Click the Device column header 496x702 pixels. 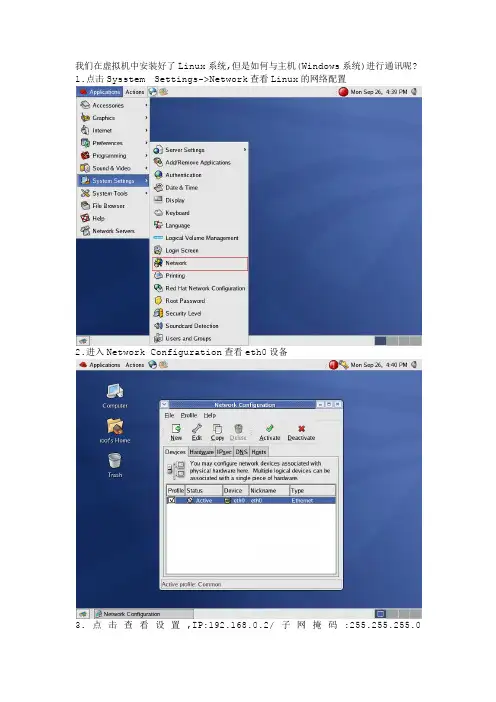click(235, 491)
